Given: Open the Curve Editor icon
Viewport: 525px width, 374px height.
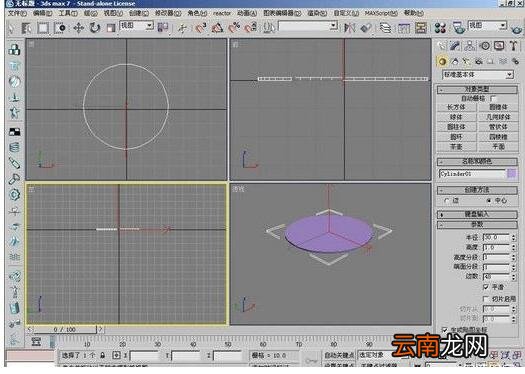Looking at the screenshot, I should (404, 28).
